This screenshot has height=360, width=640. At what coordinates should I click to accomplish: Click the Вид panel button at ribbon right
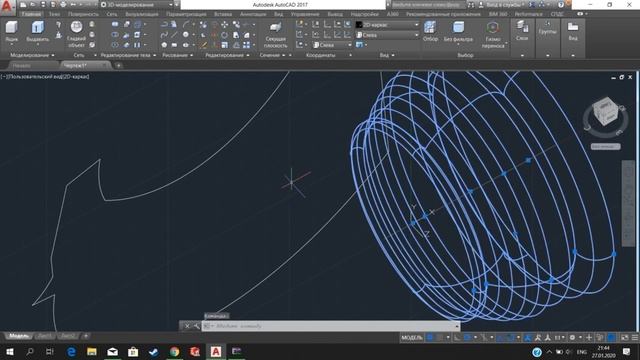tap(573, 31)
